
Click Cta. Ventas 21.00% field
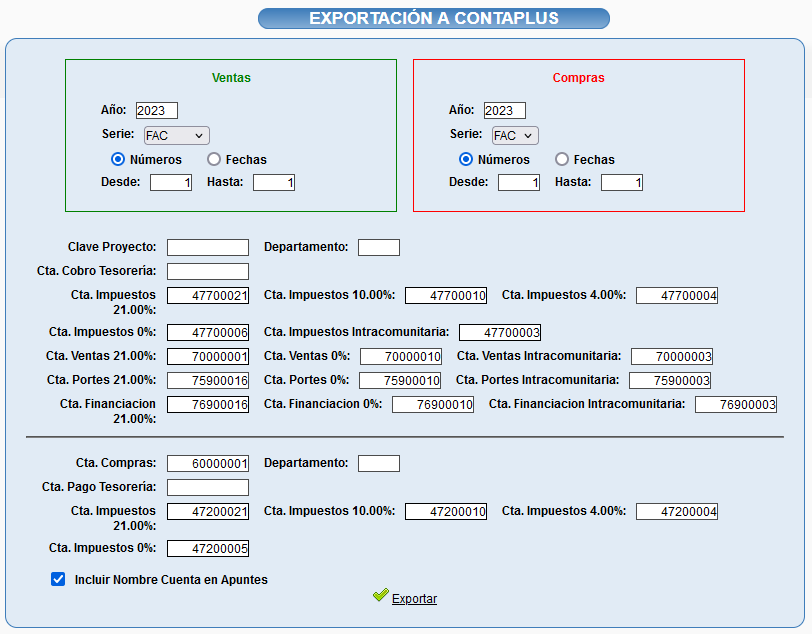pos(208,356)
